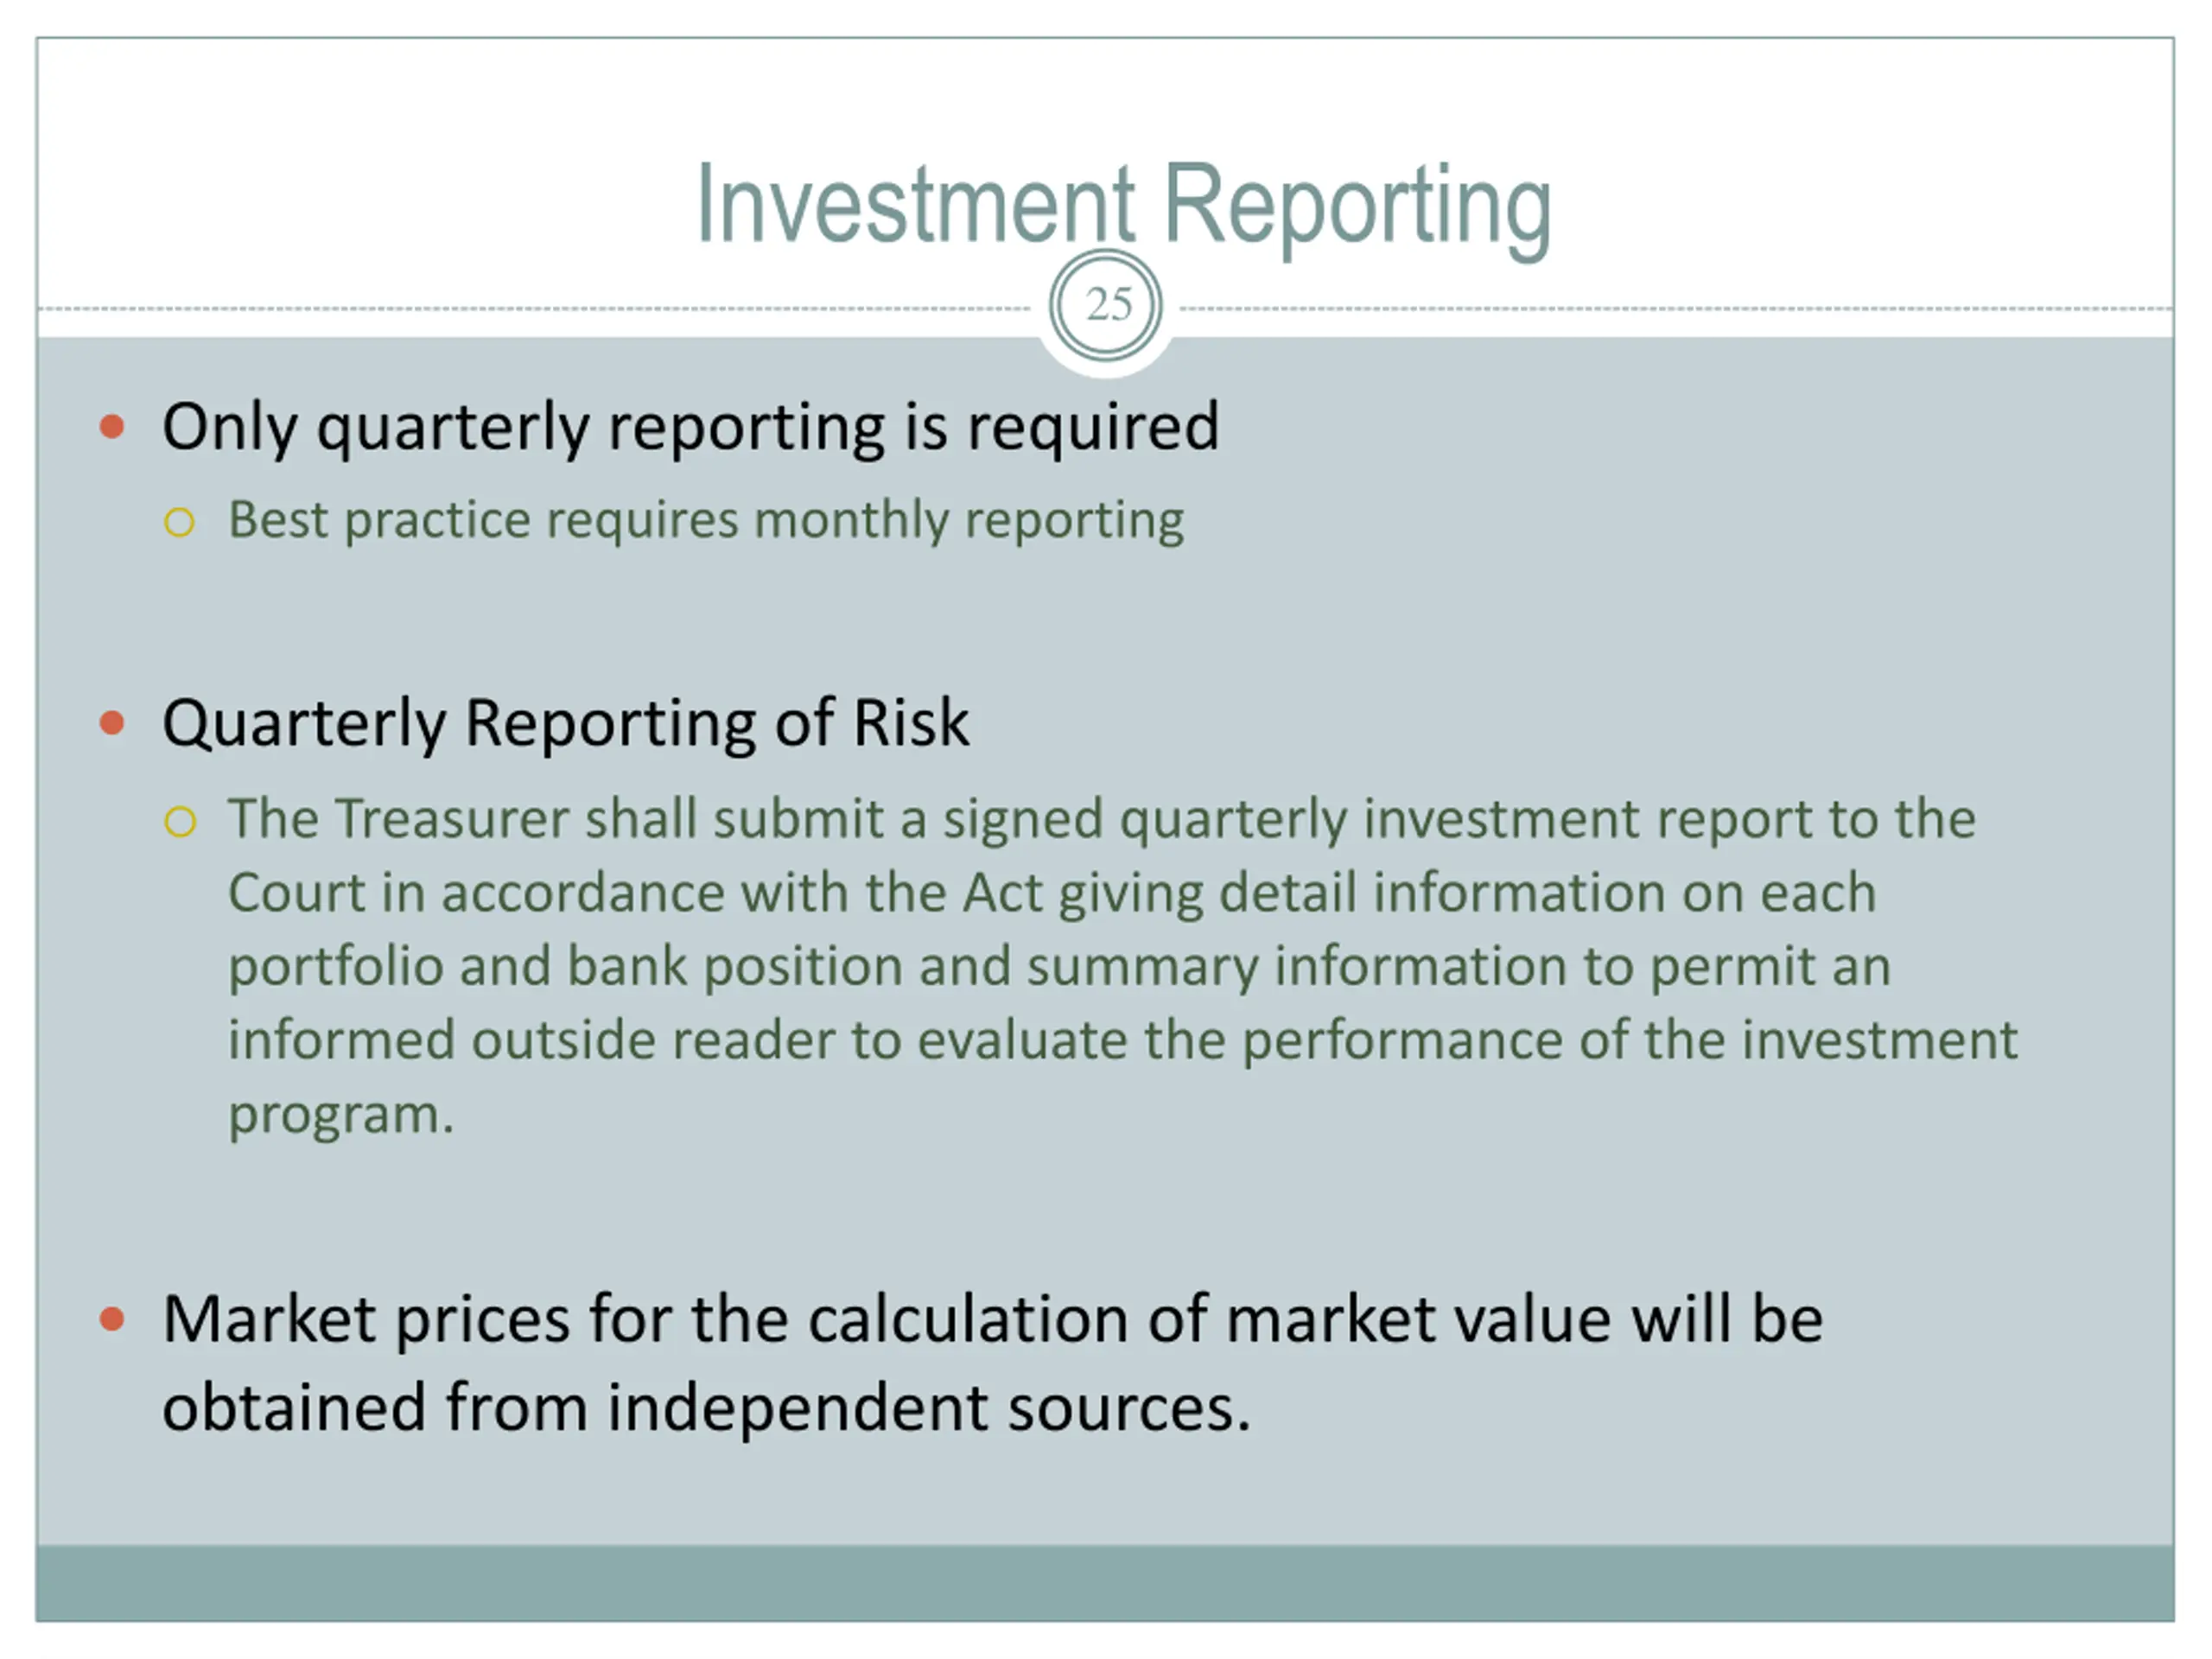Click the word 'Court' in the paragraph

[x=297, y=892]
